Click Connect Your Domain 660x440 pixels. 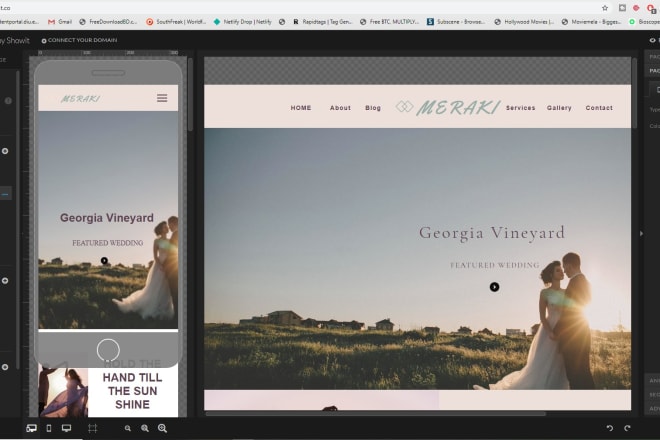pos(78,41)
